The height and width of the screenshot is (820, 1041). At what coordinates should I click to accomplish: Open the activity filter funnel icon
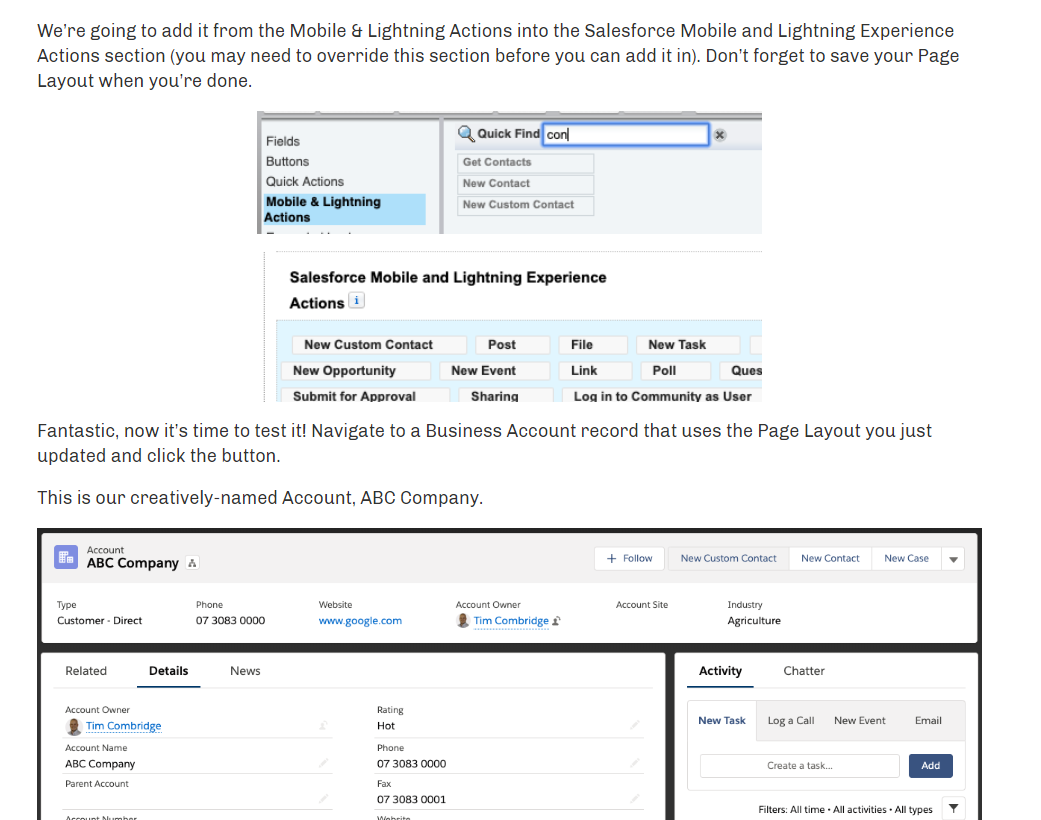point(953,809)
